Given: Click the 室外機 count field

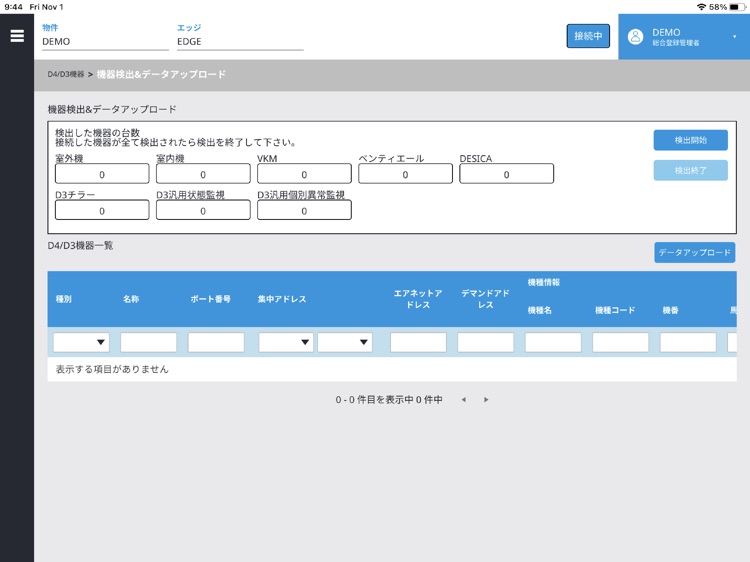Looking at the screenshot, I should [x=102, y=174].
